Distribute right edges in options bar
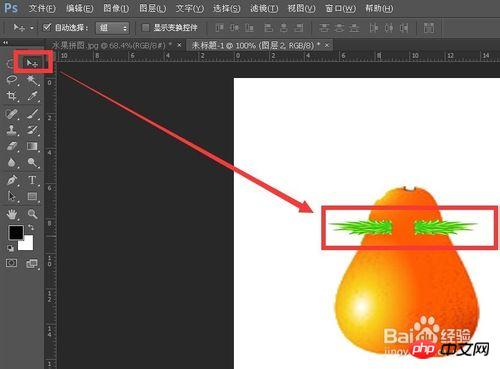Viewport: 500px width, 369px height. click(404, 28)
